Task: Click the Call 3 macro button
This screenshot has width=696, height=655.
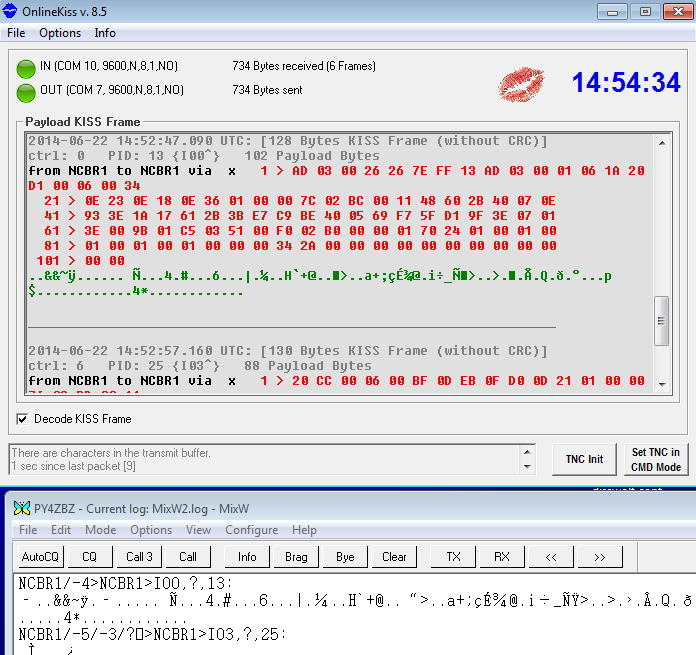Action: (139, 556)
